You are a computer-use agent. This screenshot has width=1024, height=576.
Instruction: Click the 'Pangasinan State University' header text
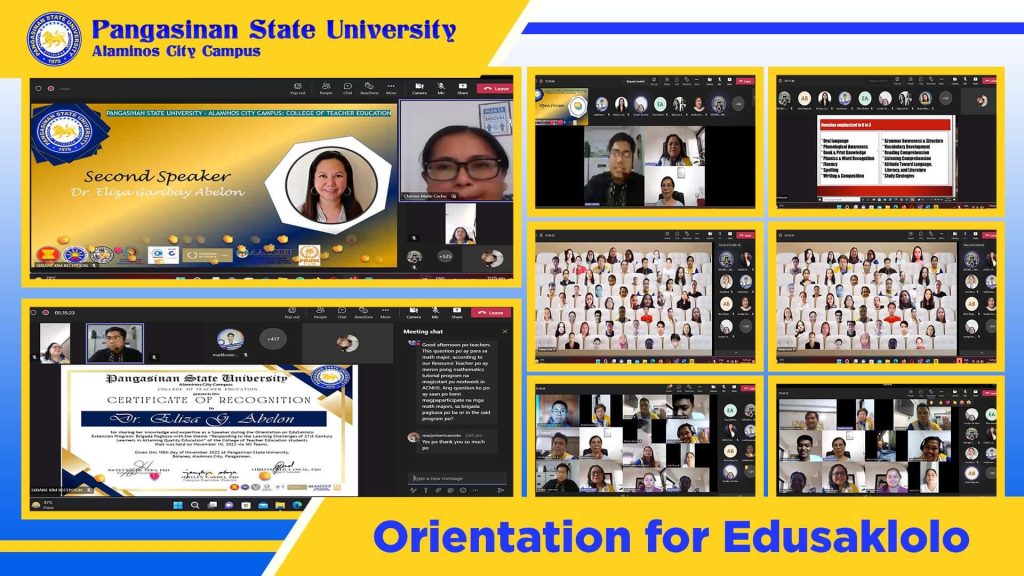[x=274, y=29]
